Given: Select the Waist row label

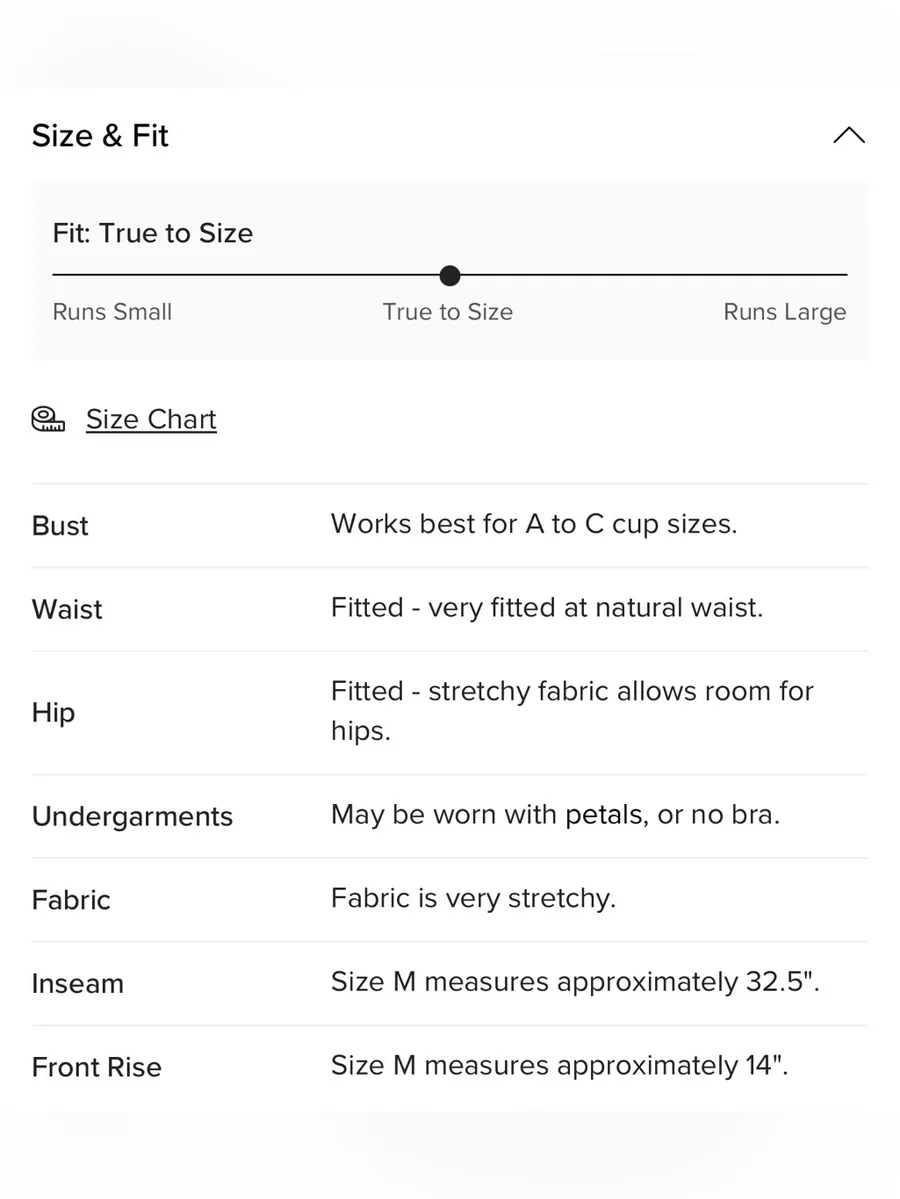Looking at the screenshot, I should pos(67,609).
